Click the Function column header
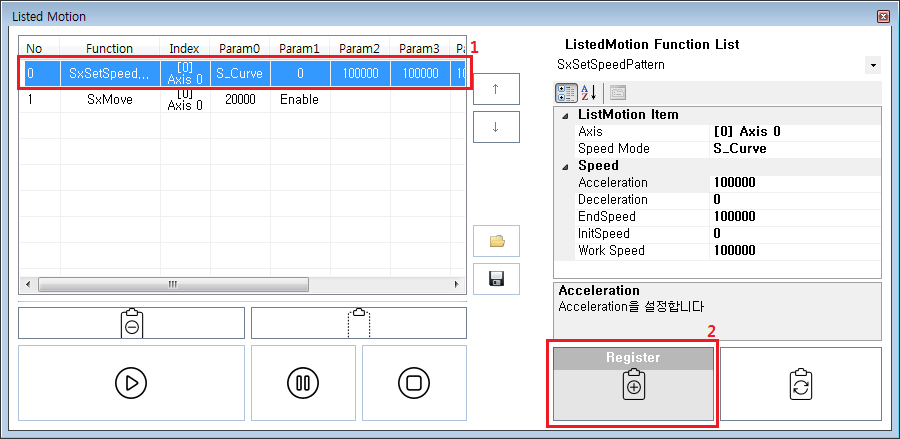This screenshot has height=439, width=900. point(110,48)
